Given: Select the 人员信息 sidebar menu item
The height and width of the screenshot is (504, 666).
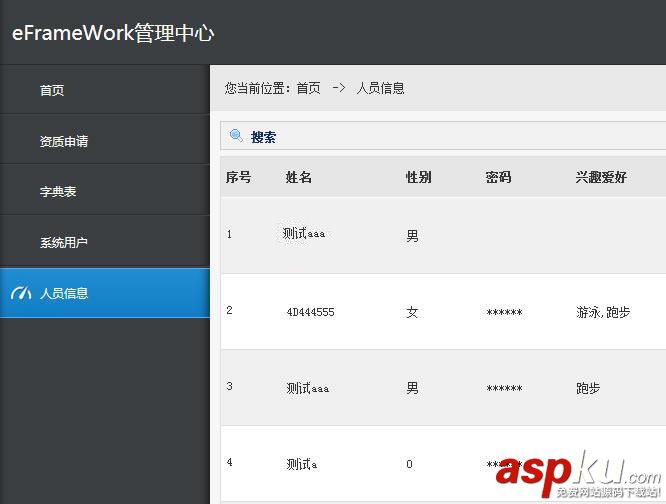Looking at the screenshot, I should [x=105, y=293].
